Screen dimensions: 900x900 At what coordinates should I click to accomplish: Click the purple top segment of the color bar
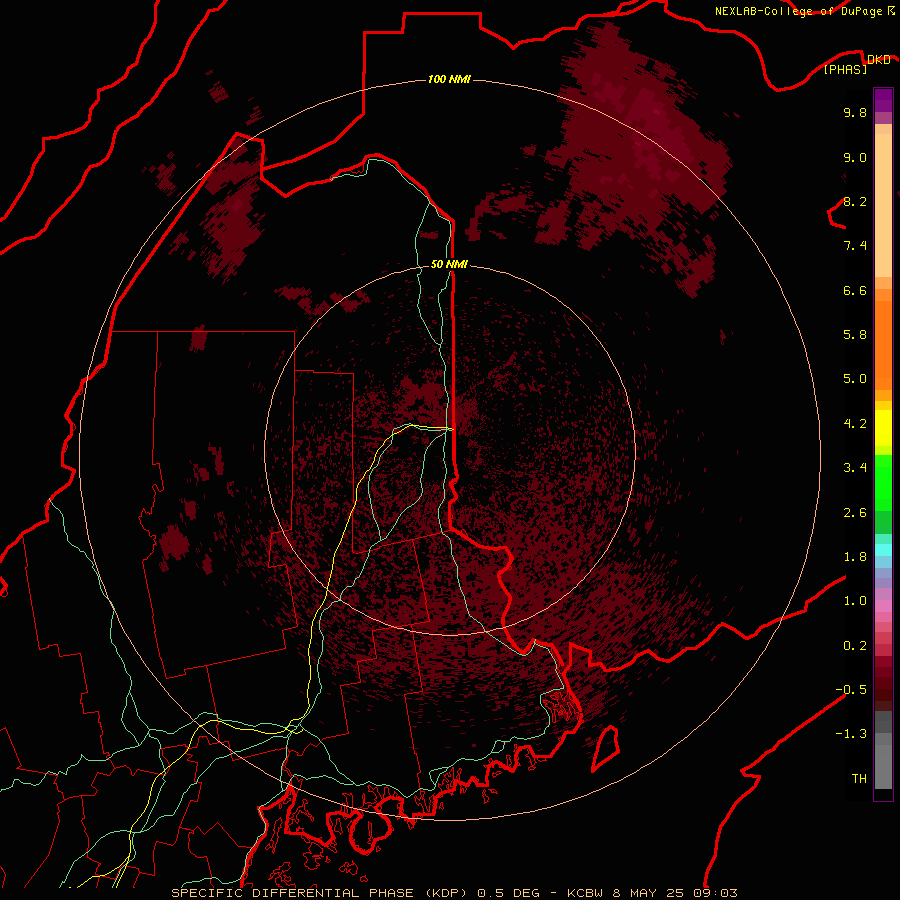[x=883, y=100]
